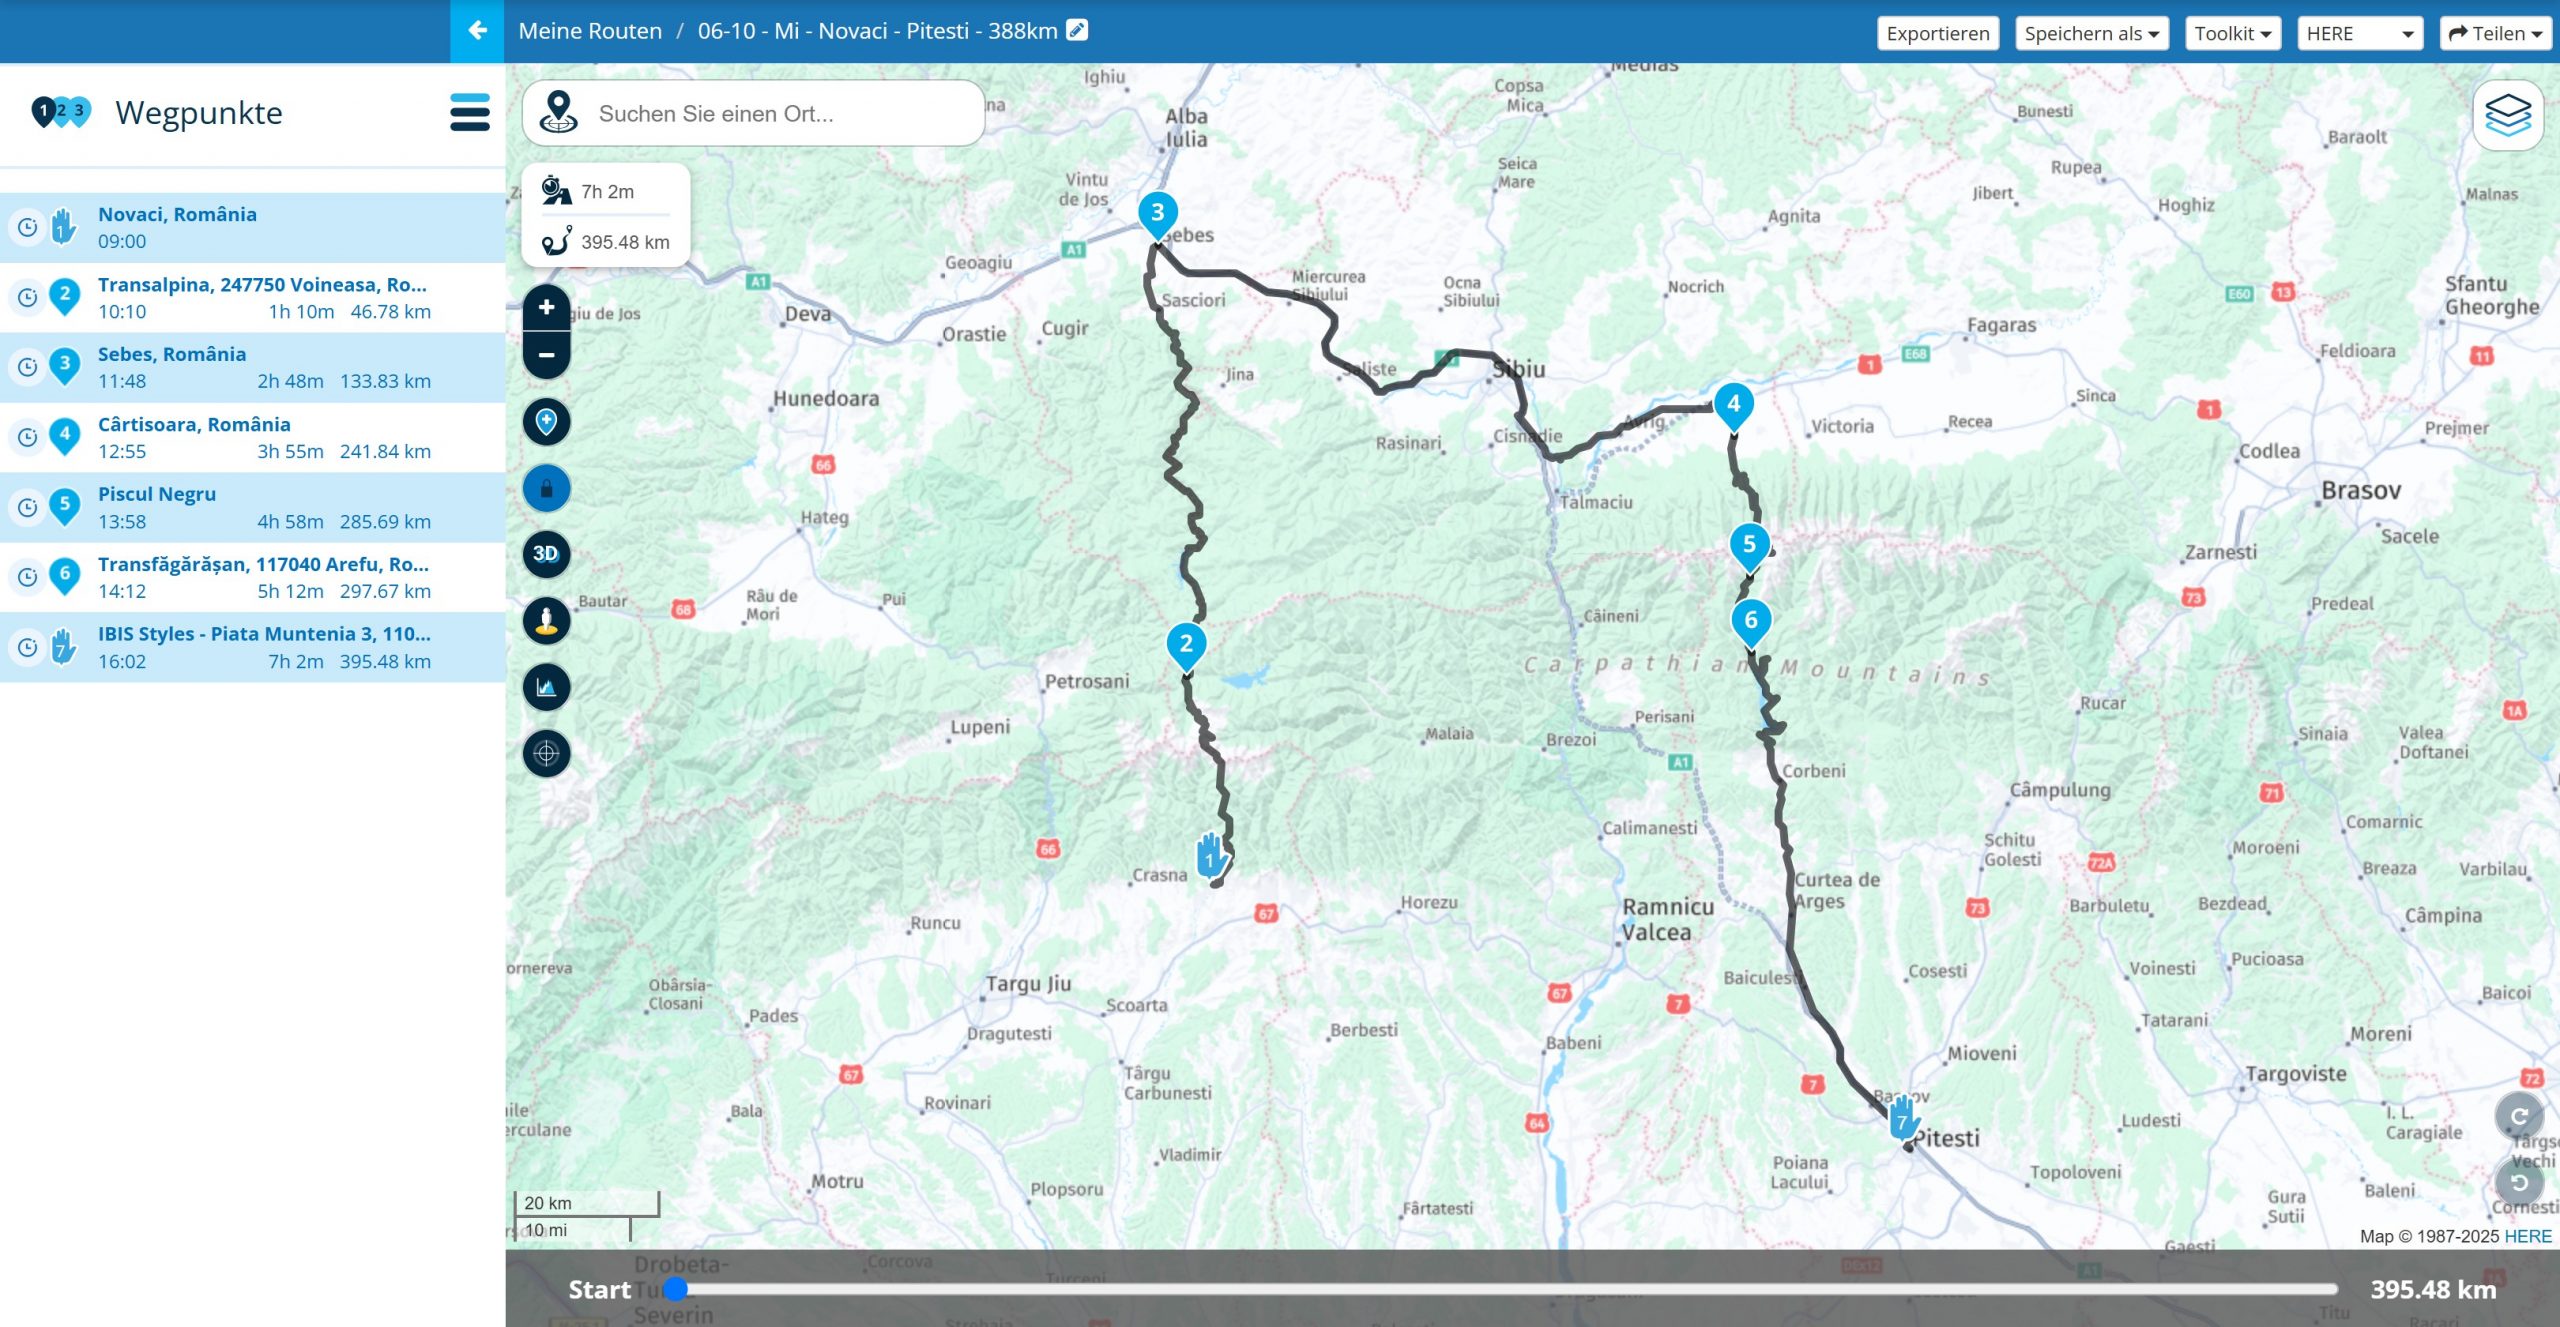Image resolution: width=2560 pixels, height=1327 pixels.
Task: Open the HERE map provider dropdown
Action: [2359, 33]
